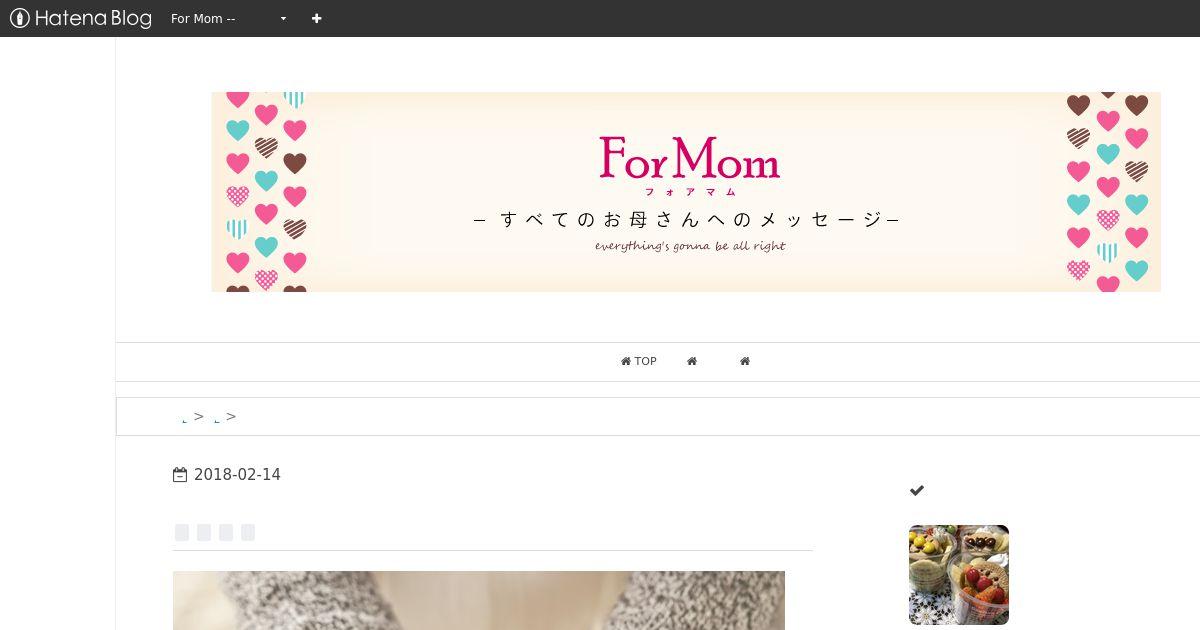Viewport: 1200px width, 630px height.
Task: Click the calendar icon beside the post date
Action: (x=180, y=475)
